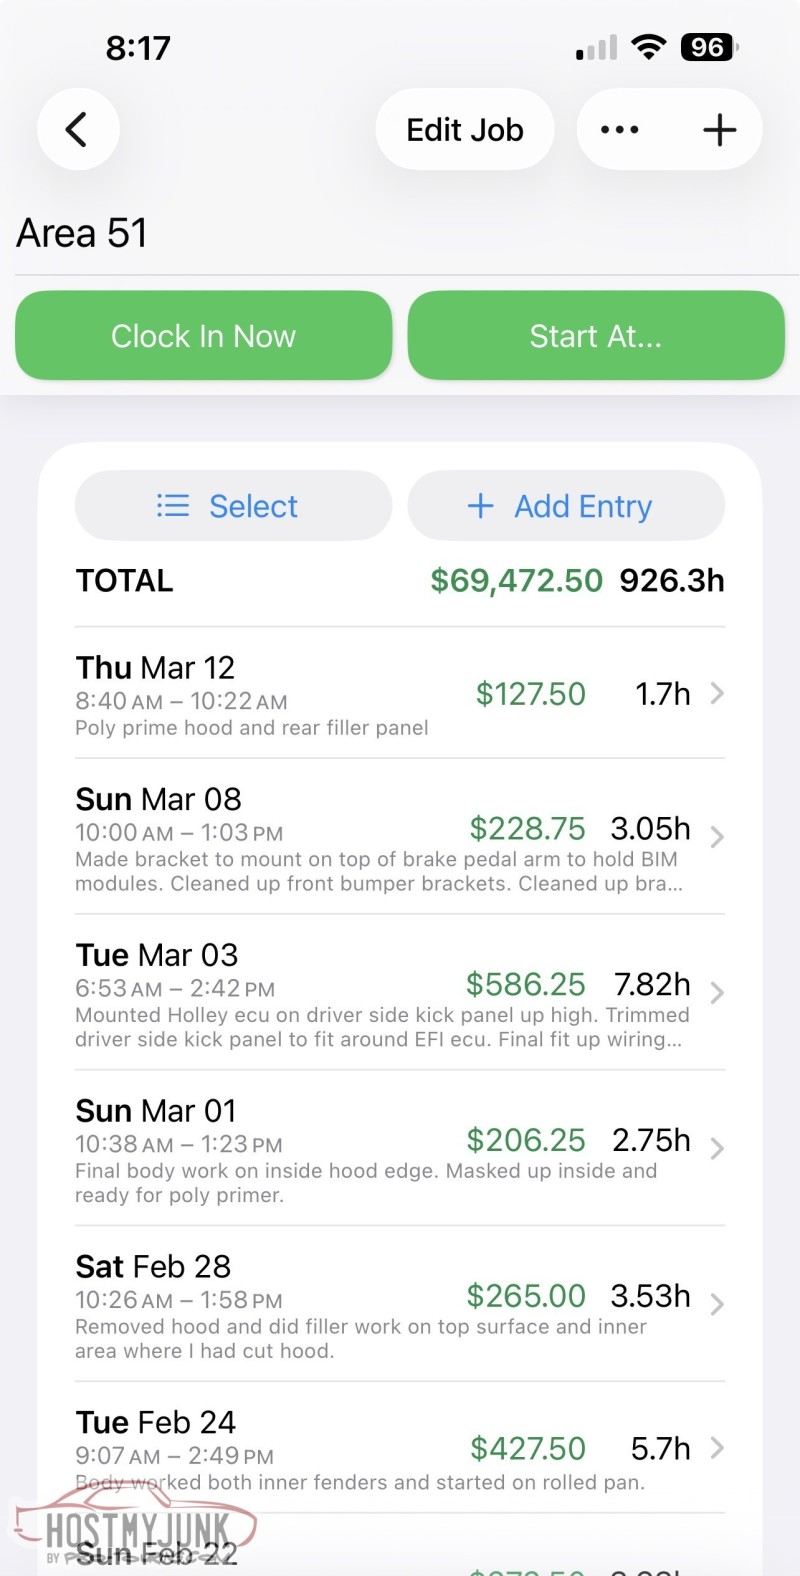
Task: Tap the list icon beside Select
Action: click(173, 506)
